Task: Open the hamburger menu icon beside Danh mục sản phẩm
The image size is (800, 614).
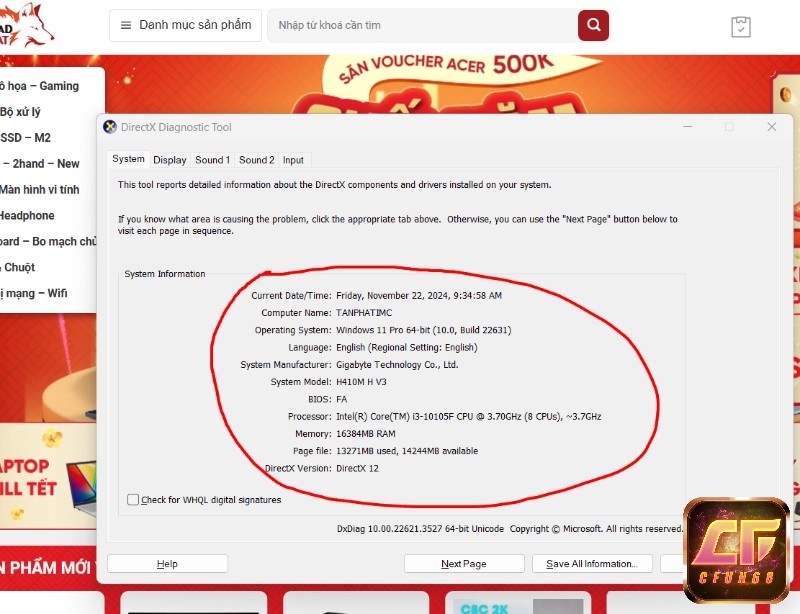Action: click(126, 25)
